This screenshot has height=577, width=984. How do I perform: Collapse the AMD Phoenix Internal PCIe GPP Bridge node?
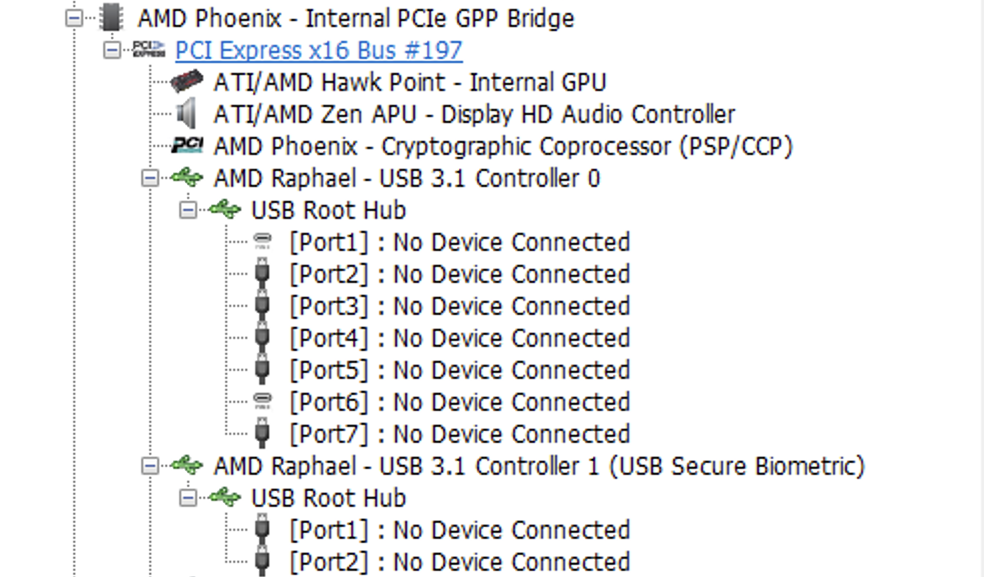74,18
